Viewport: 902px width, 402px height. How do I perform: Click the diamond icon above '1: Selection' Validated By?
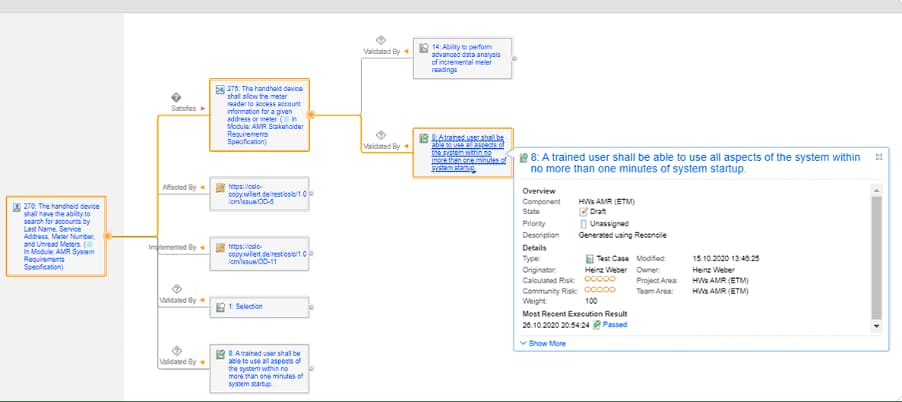click(177, 289)
